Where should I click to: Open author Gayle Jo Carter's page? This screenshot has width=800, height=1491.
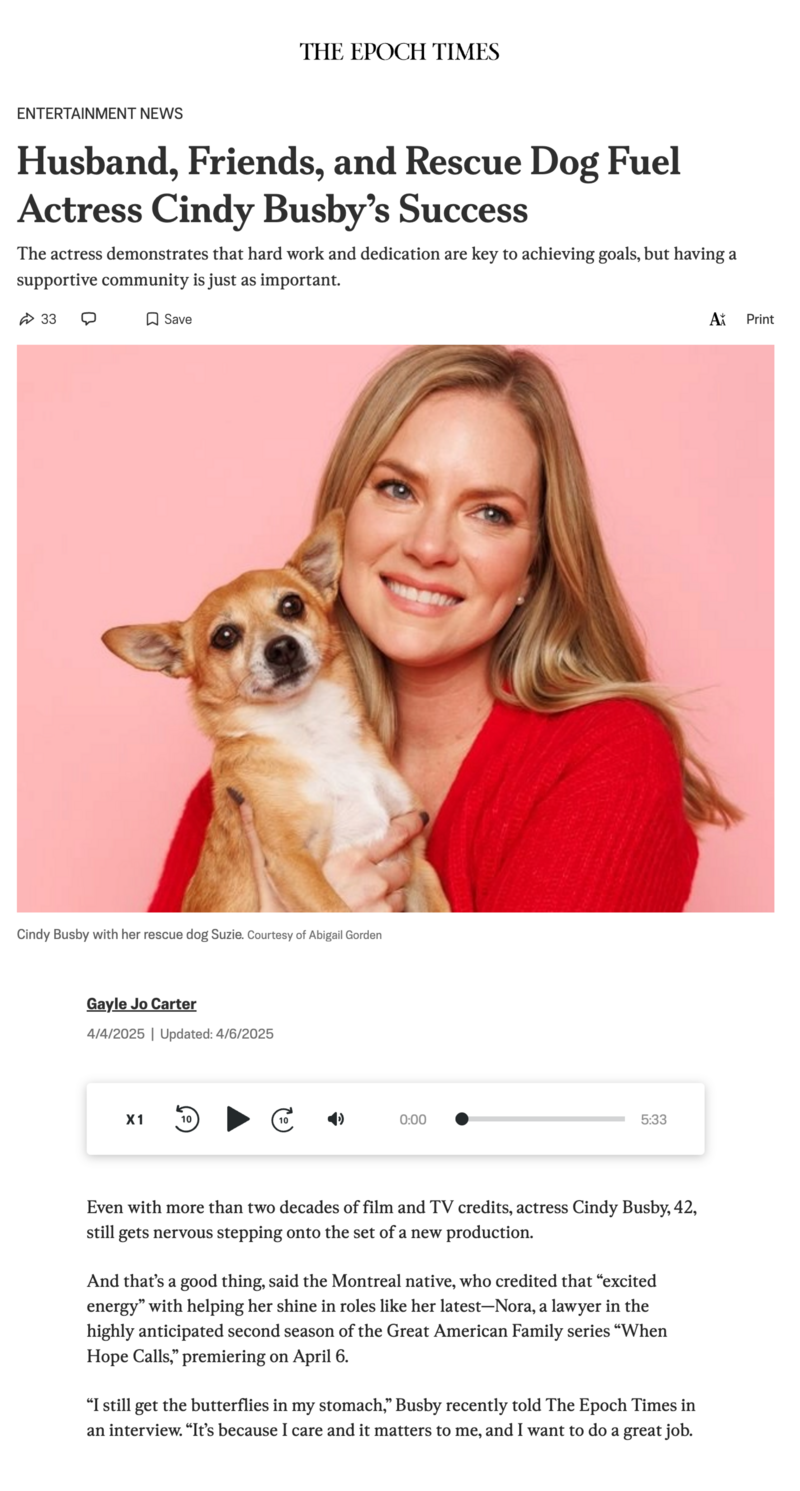pyautogui.click(x=141, y=1004)
